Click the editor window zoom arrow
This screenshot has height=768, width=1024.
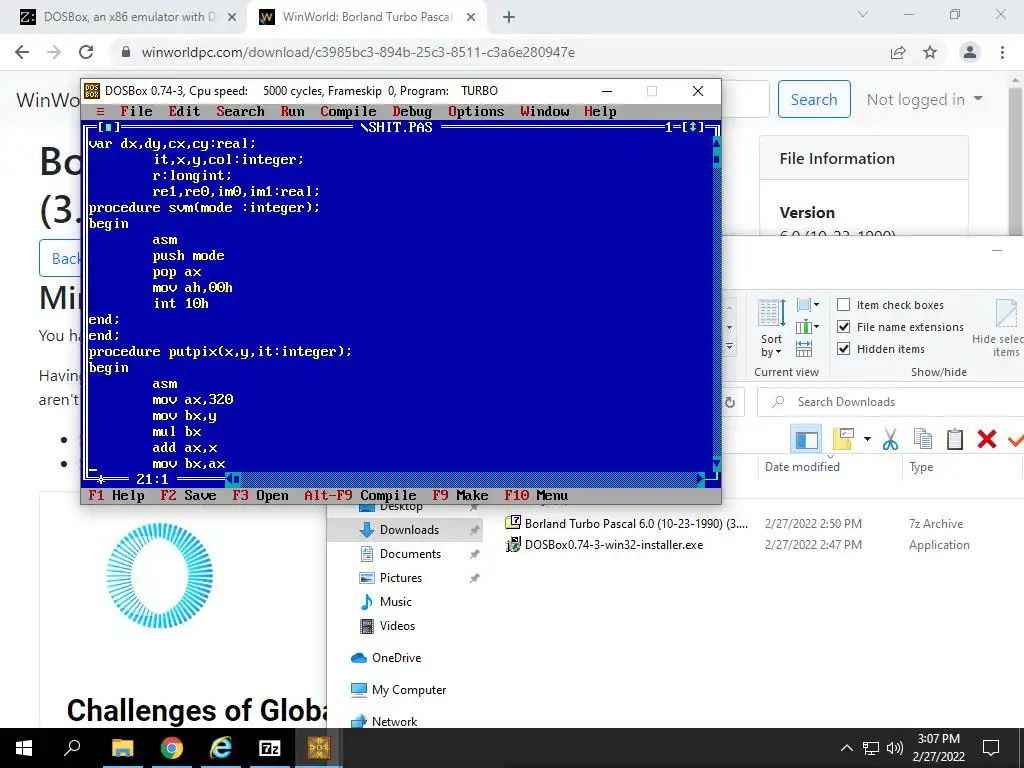point(693,127)
